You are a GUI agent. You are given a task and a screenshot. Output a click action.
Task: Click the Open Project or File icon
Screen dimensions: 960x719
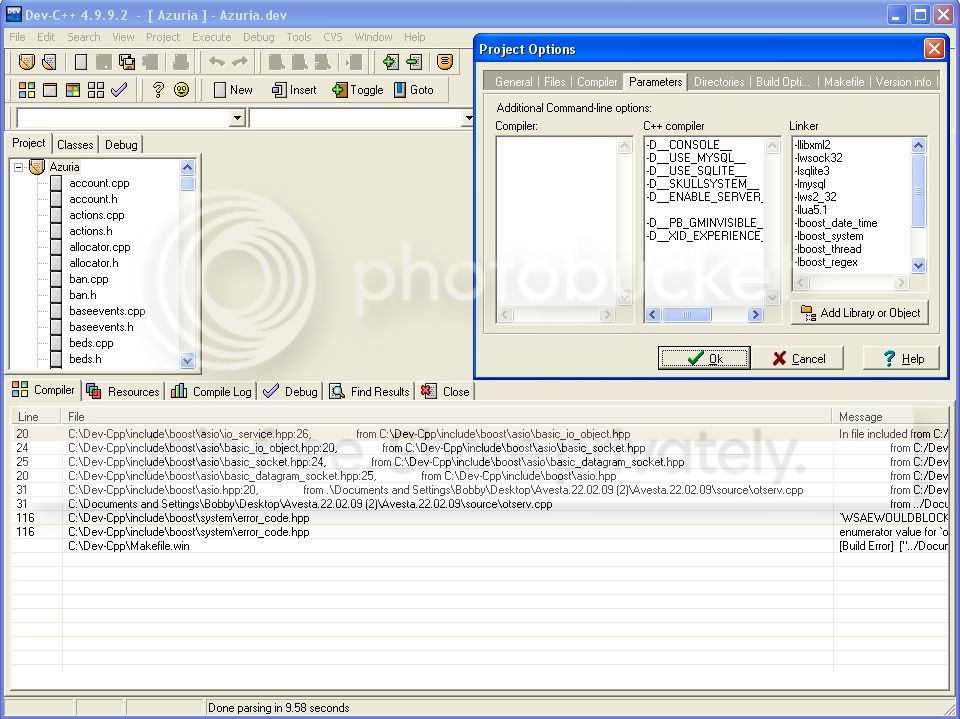point(50,62)
